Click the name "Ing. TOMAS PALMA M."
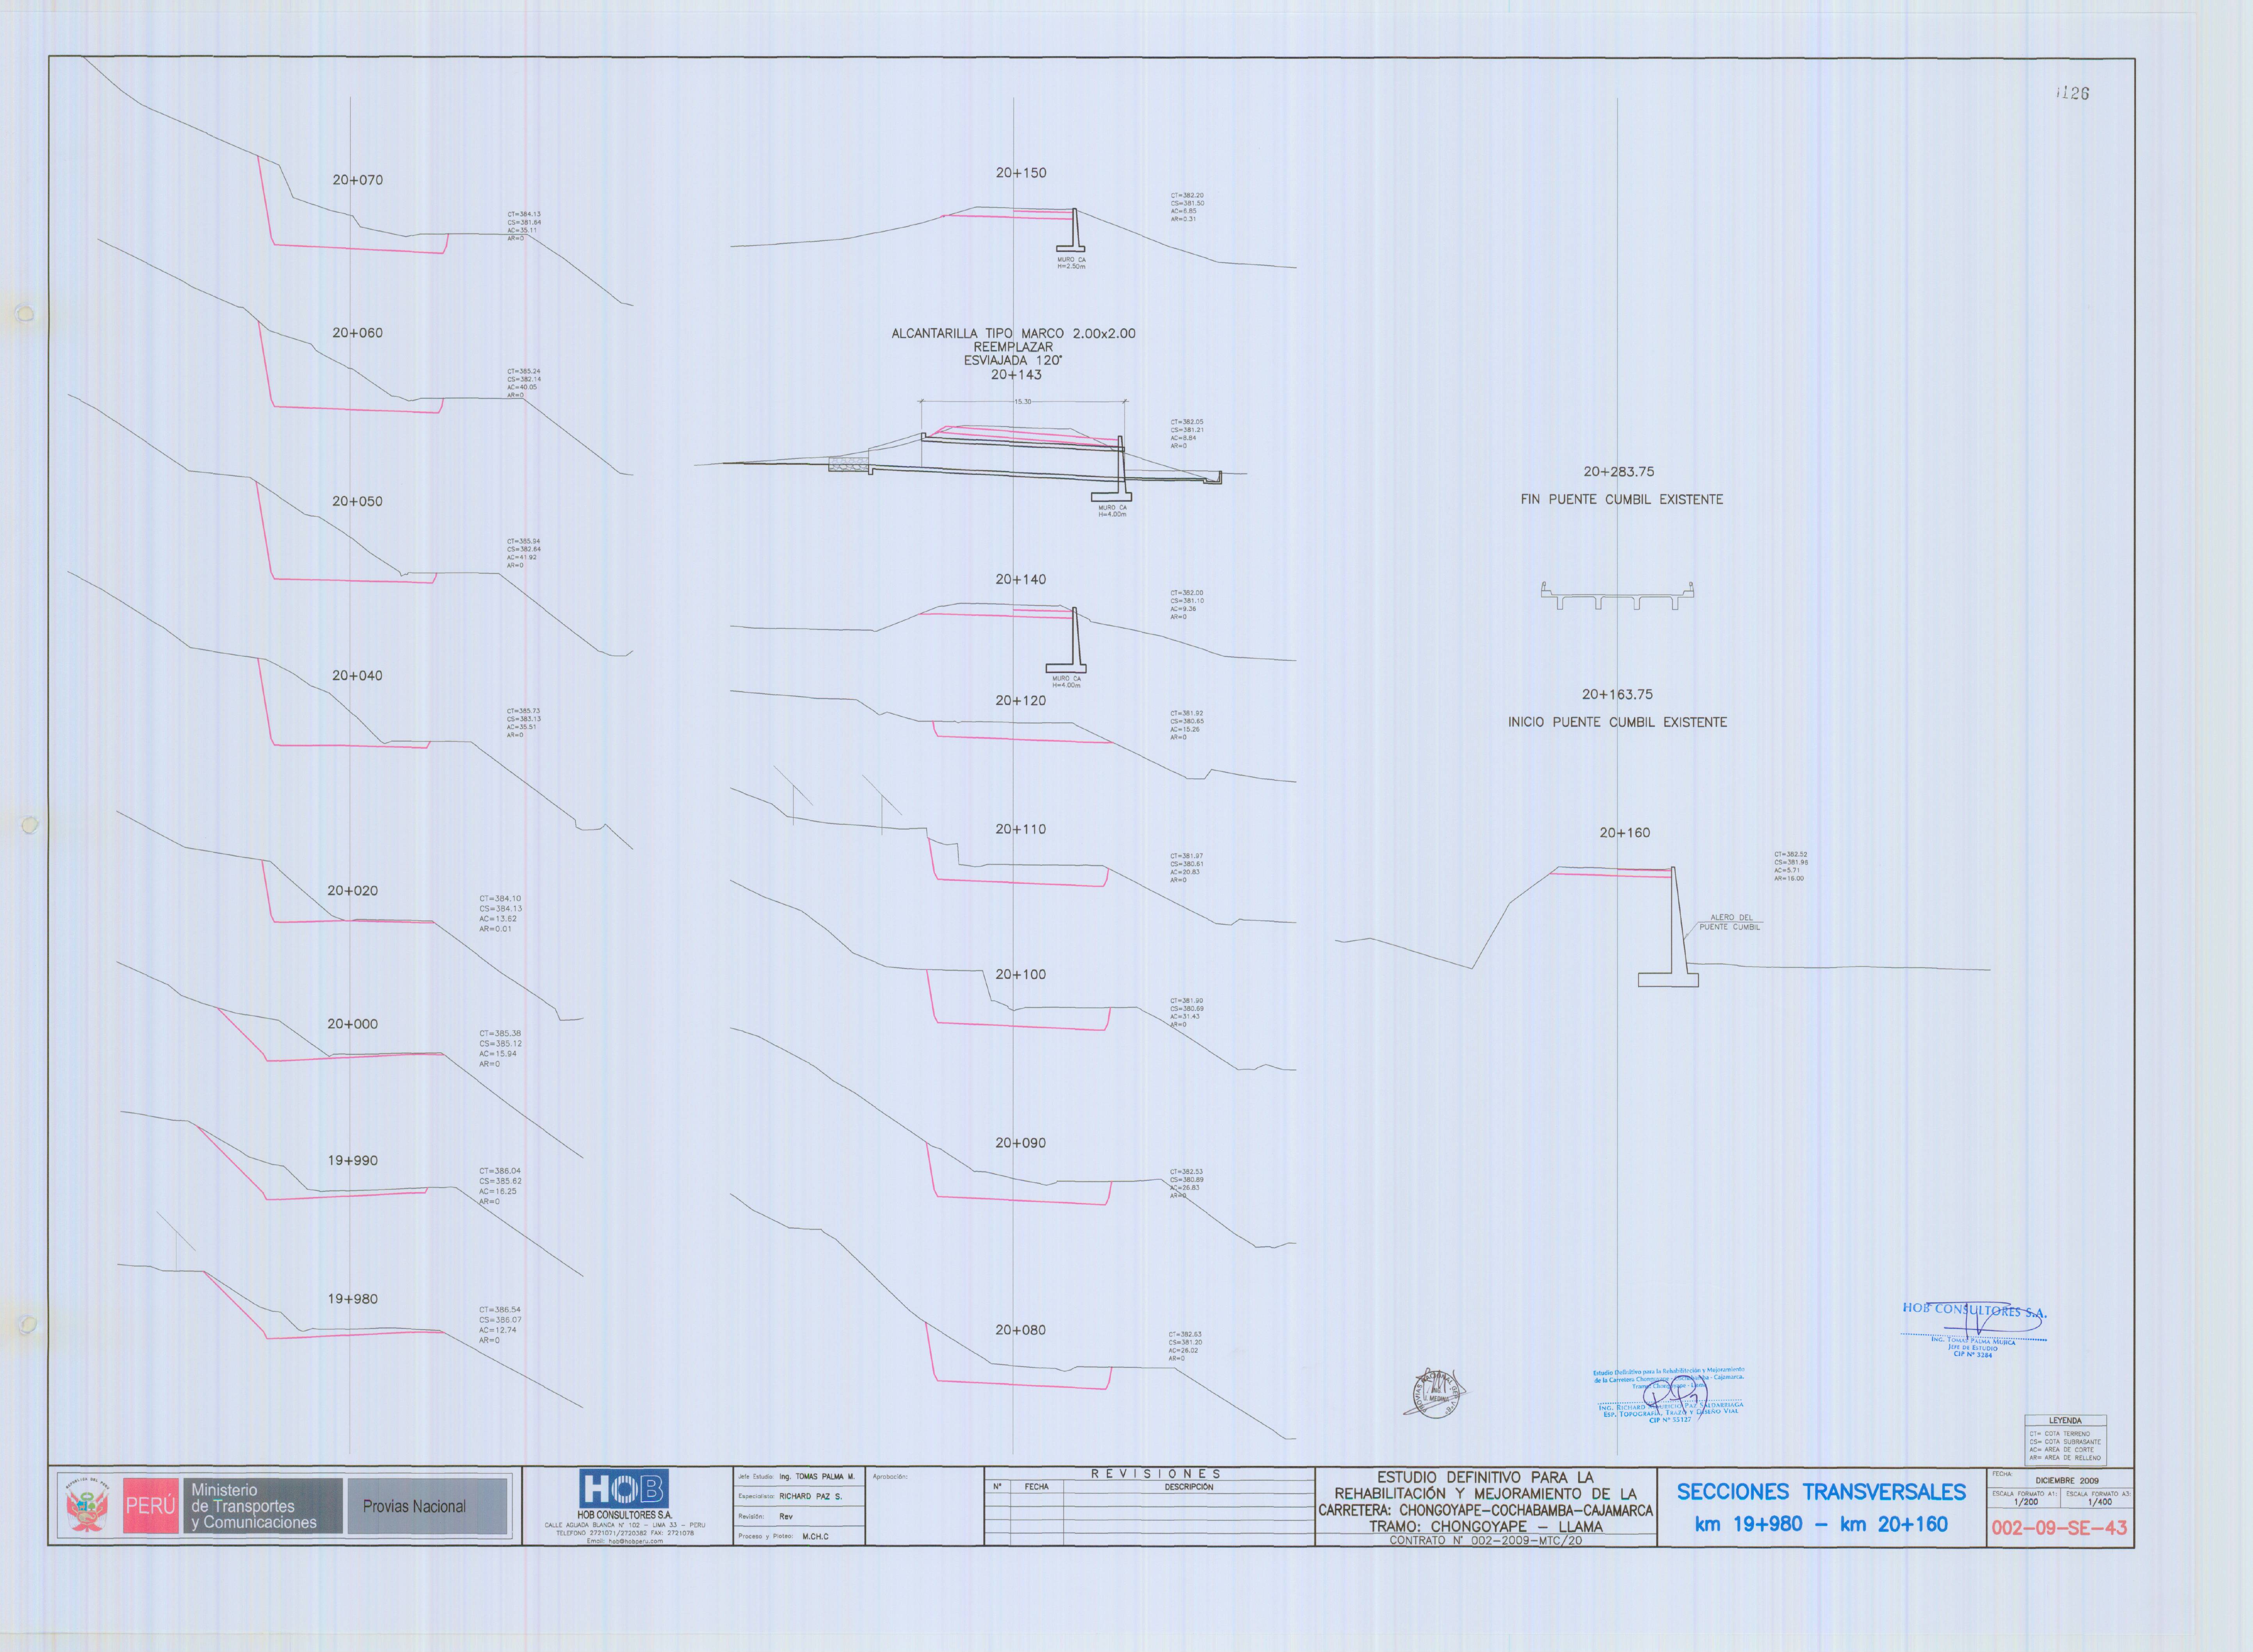The width and height of the screenshot is (2253, 1652). tap(817, 1477)
